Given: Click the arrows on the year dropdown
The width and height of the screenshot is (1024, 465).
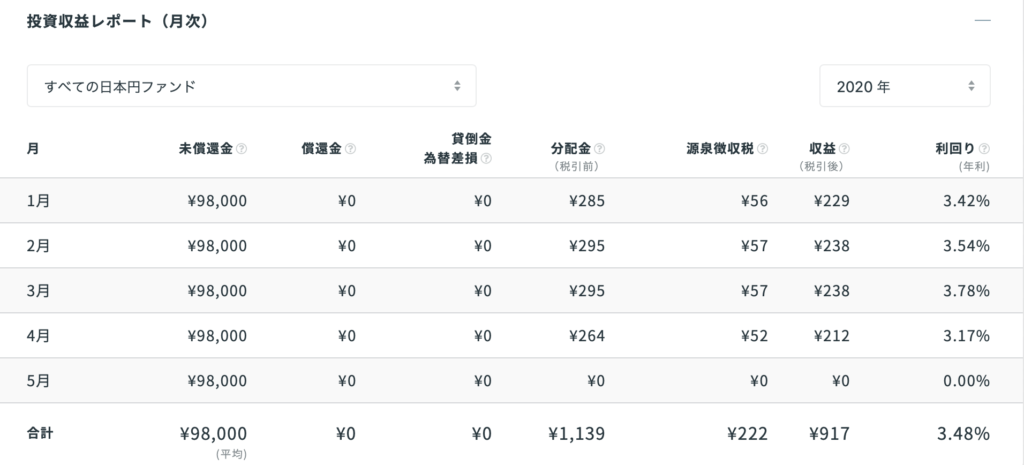Looking at the screenshot, I should [x=971, y=86].
